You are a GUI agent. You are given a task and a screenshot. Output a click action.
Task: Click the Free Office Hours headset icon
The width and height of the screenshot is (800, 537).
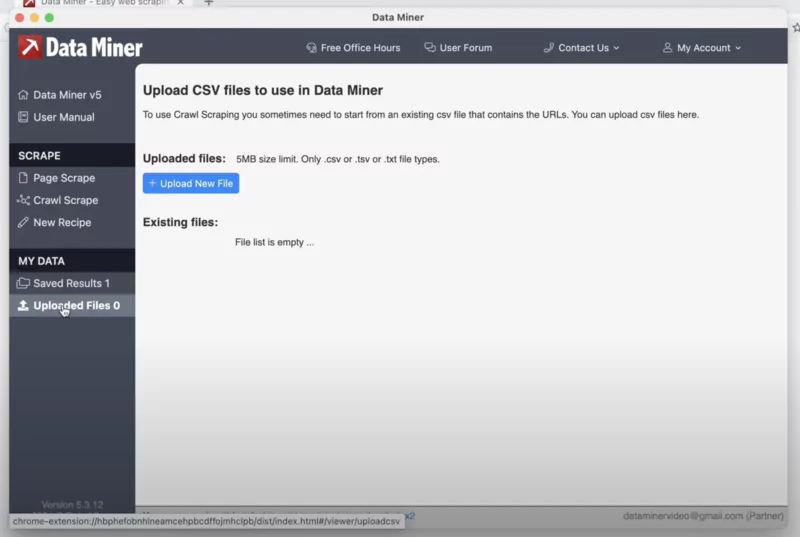click(311, 47)
